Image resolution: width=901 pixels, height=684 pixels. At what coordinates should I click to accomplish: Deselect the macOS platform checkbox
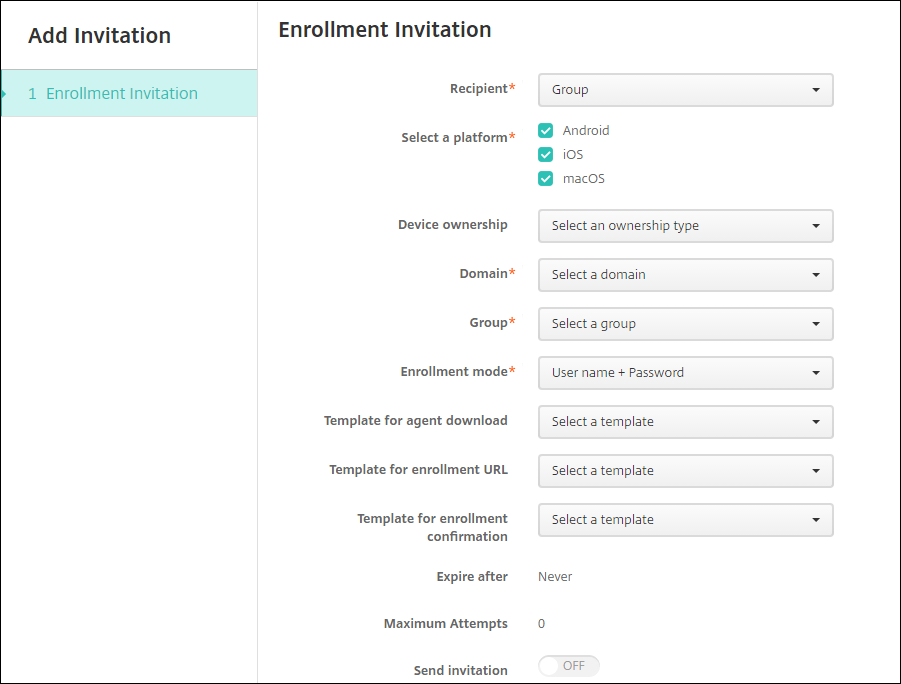[546, 179]
